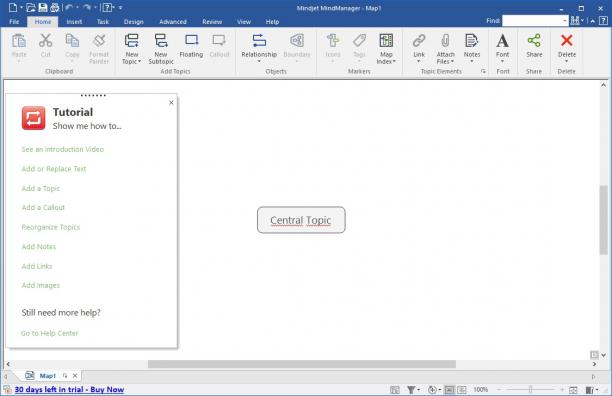Click 'Add a Topic' tutorial link
Viewport: 612px width, 396px height.
[41, 188]
